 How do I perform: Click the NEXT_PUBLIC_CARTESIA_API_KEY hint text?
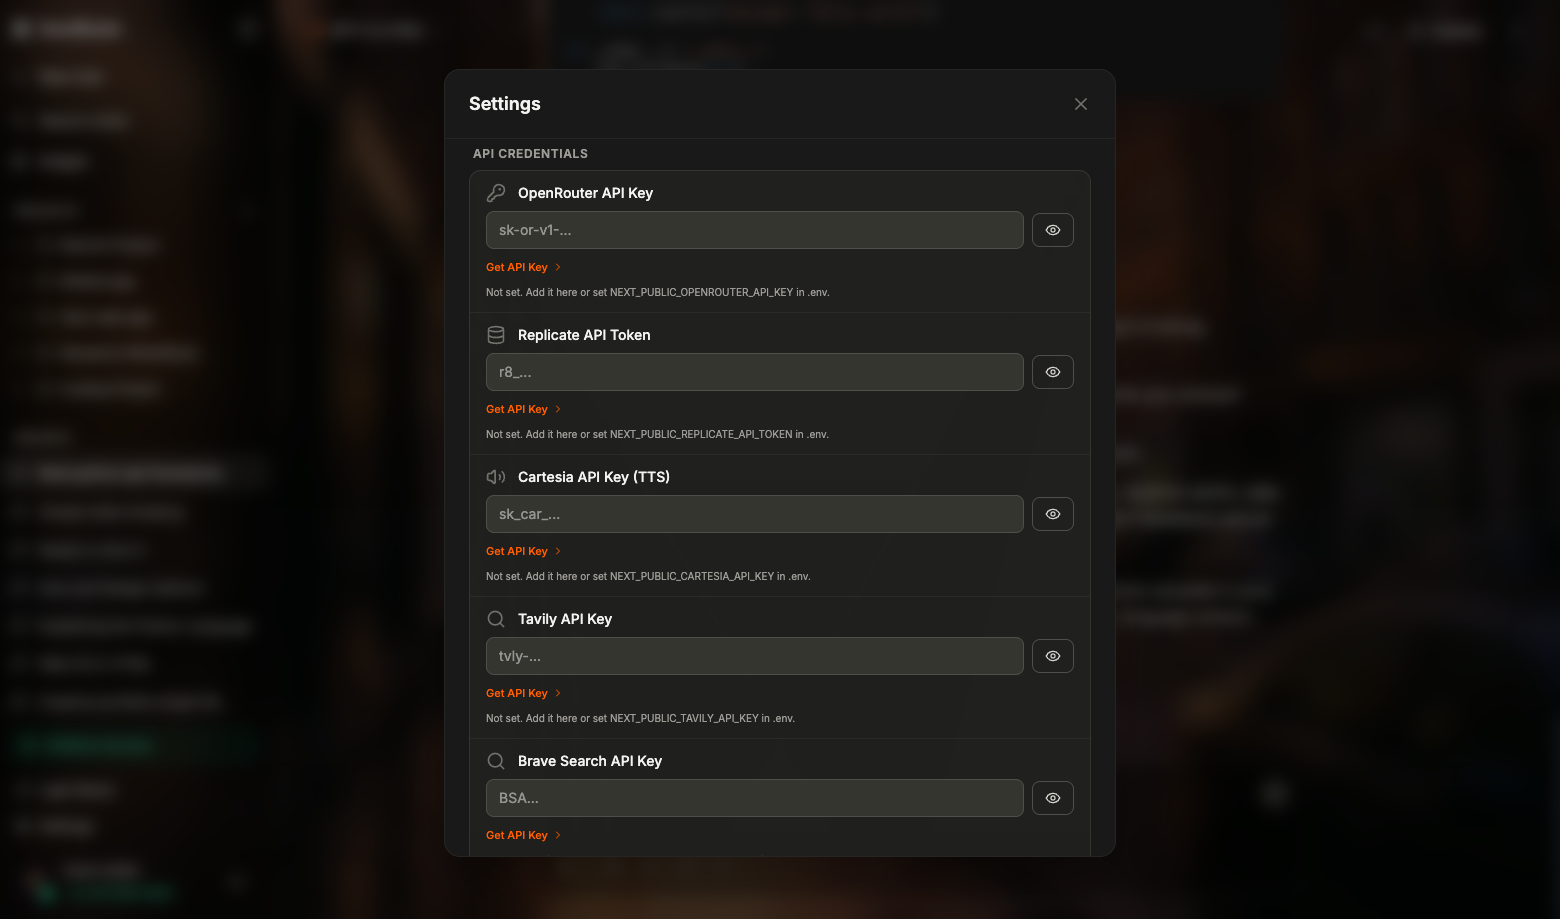[x=648, y=577]
